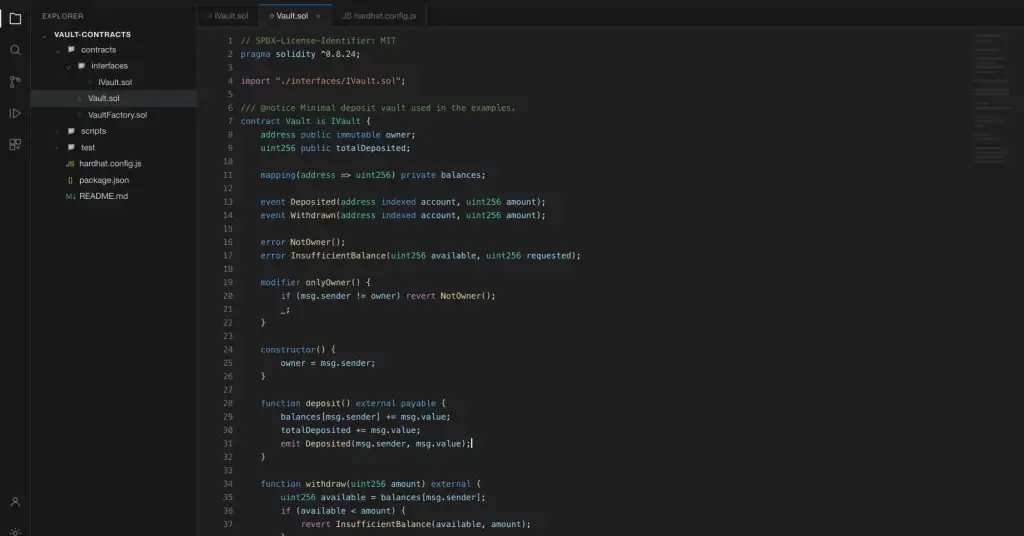This screenshot has width=1024, height=536.
Task: Click 'totalDeposited' on line 9
Action: [370, 148]
